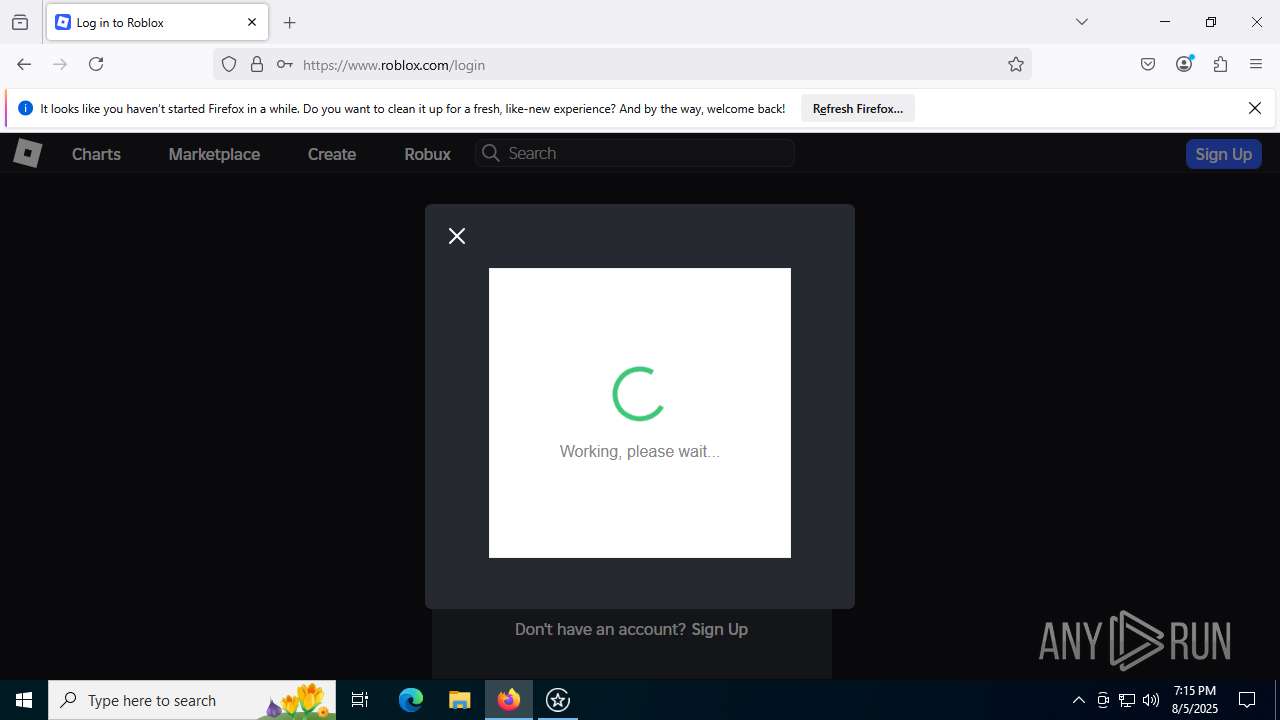
Task: Click the Roblox search magnifier icon
Action: 490,153
